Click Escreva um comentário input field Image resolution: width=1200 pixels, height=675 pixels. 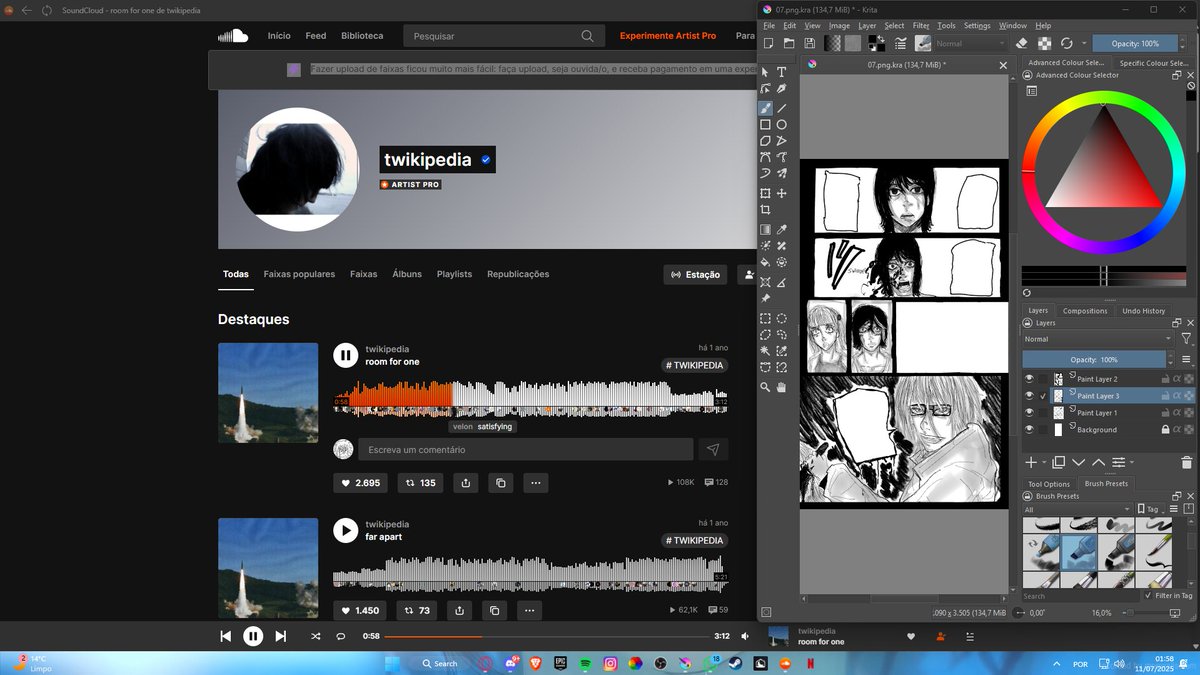[526, 450]
